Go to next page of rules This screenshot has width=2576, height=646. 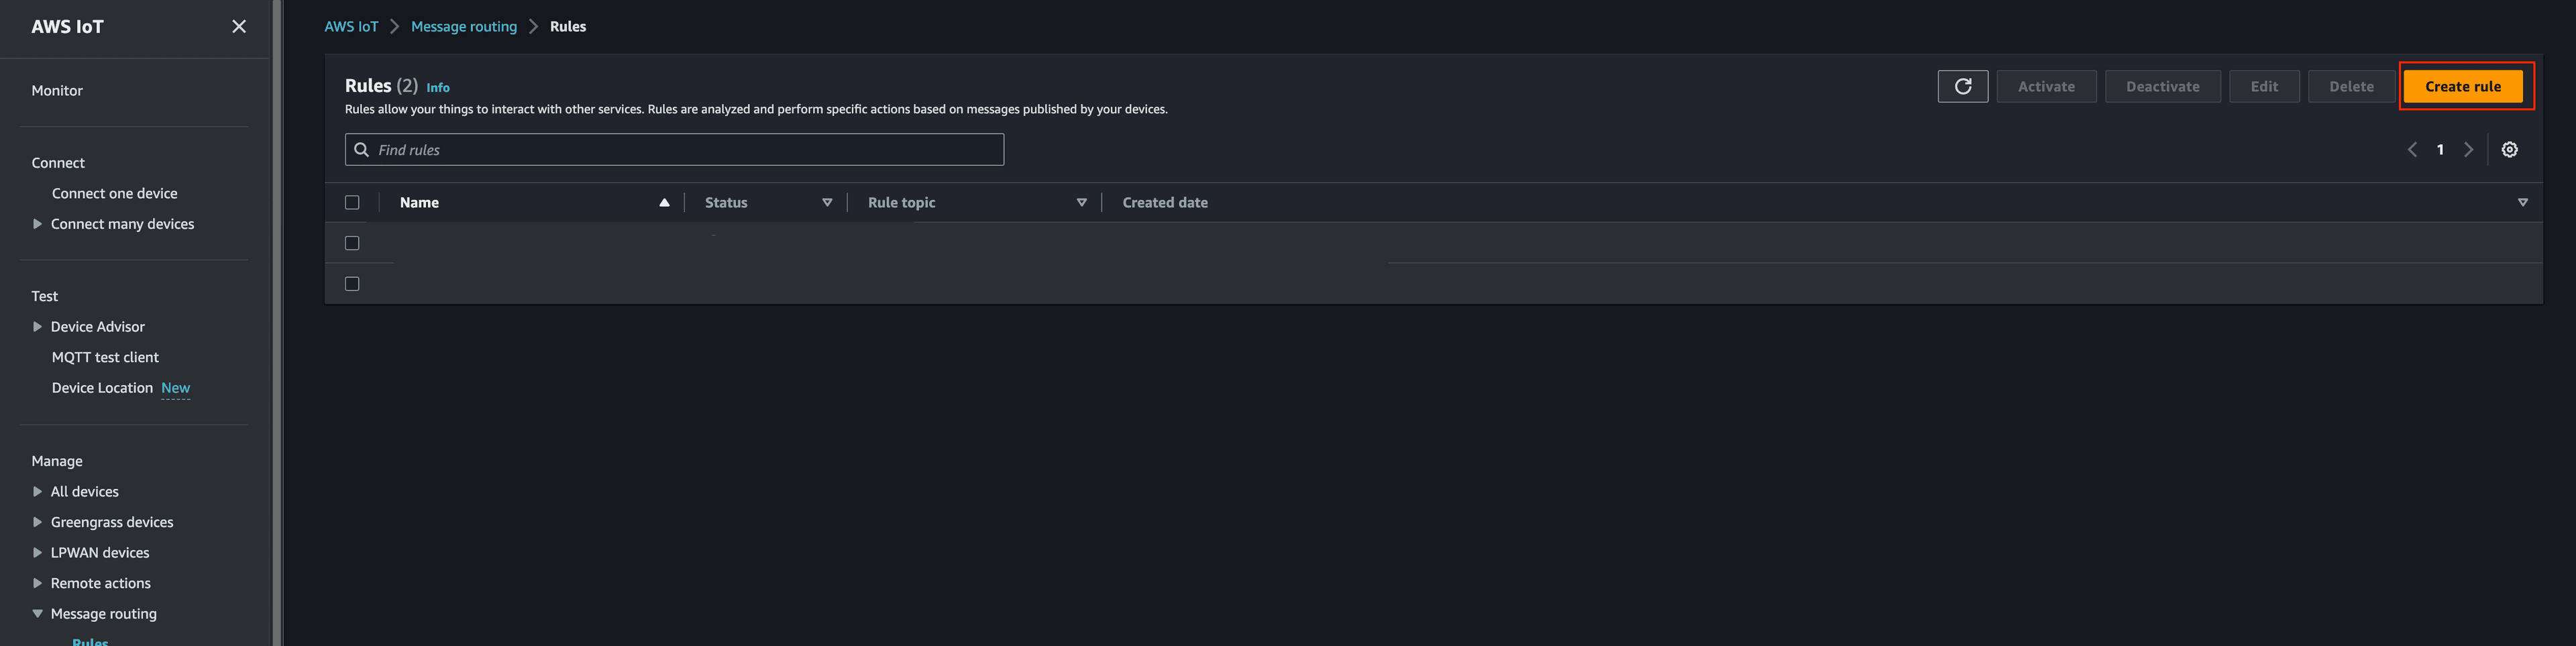click(x=2468, y=150)
